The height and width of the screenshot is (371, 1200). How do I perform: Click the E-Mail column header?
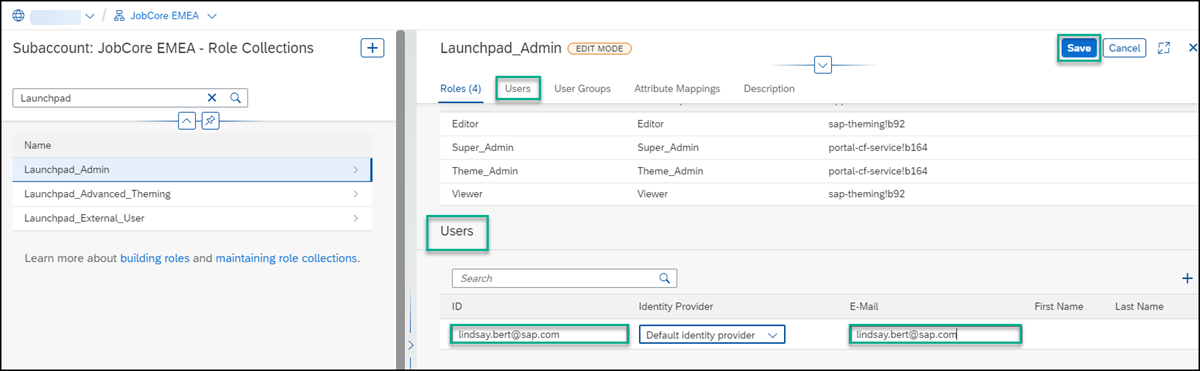pos(863,307)
